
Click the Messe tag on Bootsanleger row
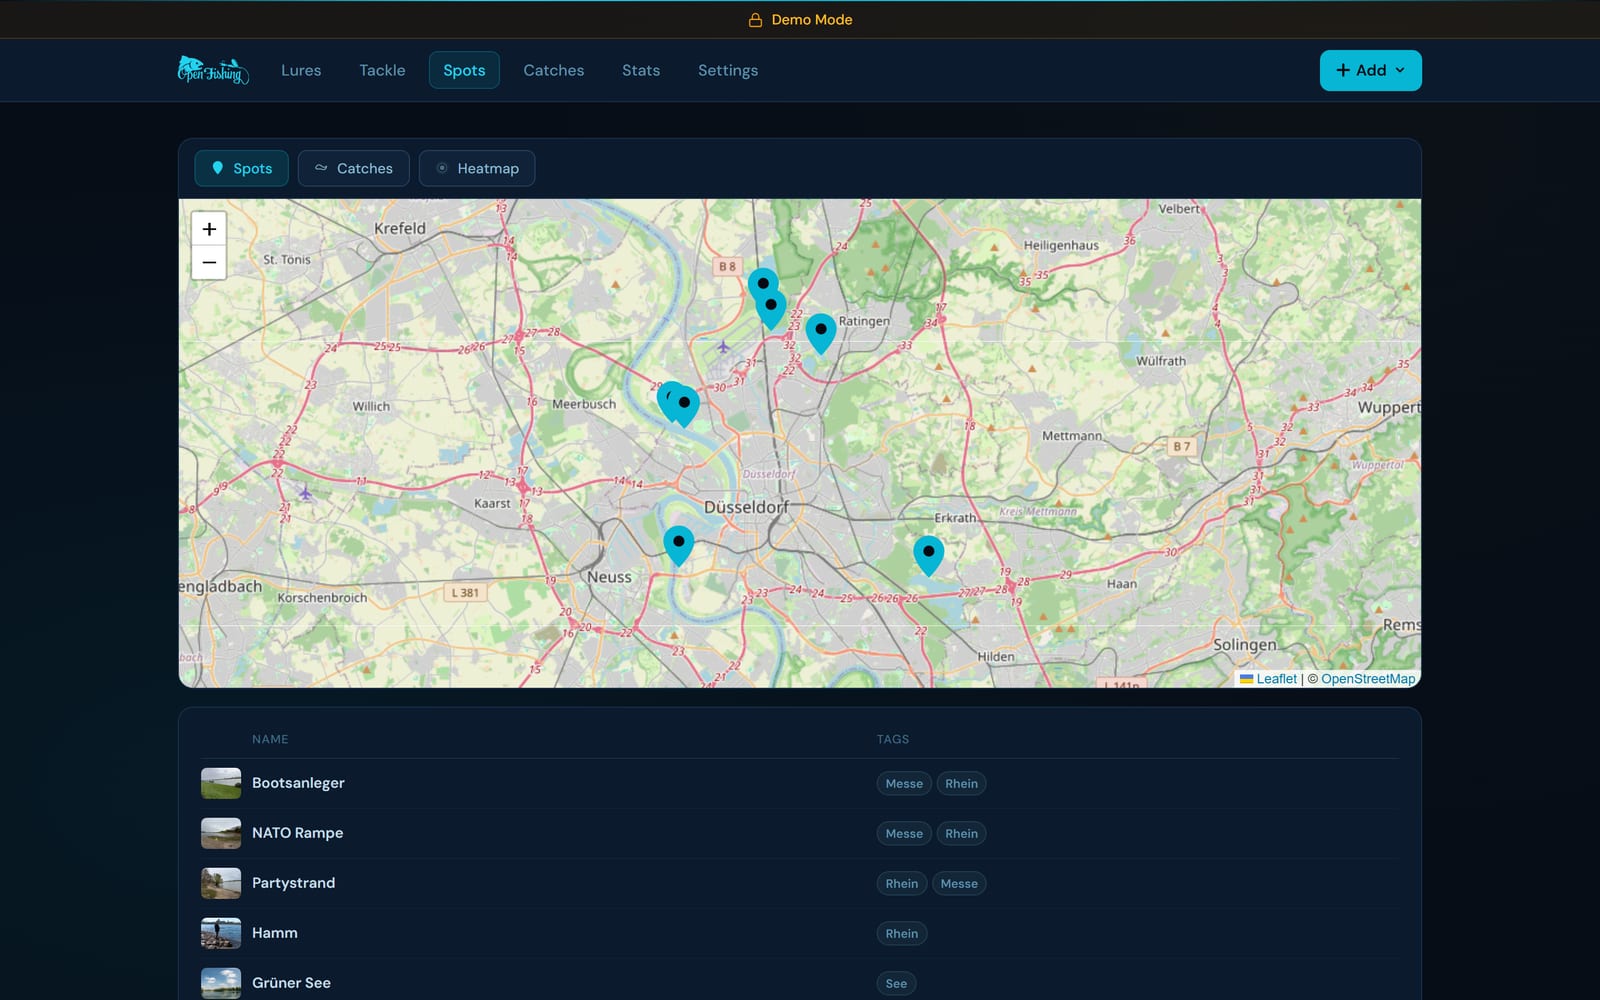point(904,783)
